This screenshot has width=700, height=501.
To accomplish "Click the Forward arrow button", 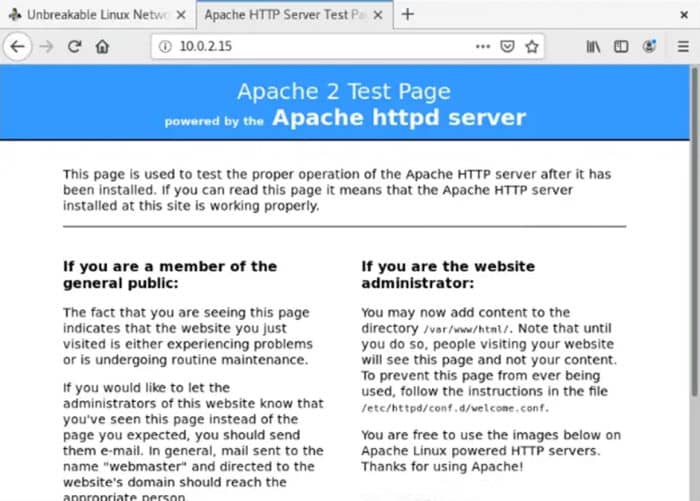I will [46, 46].
